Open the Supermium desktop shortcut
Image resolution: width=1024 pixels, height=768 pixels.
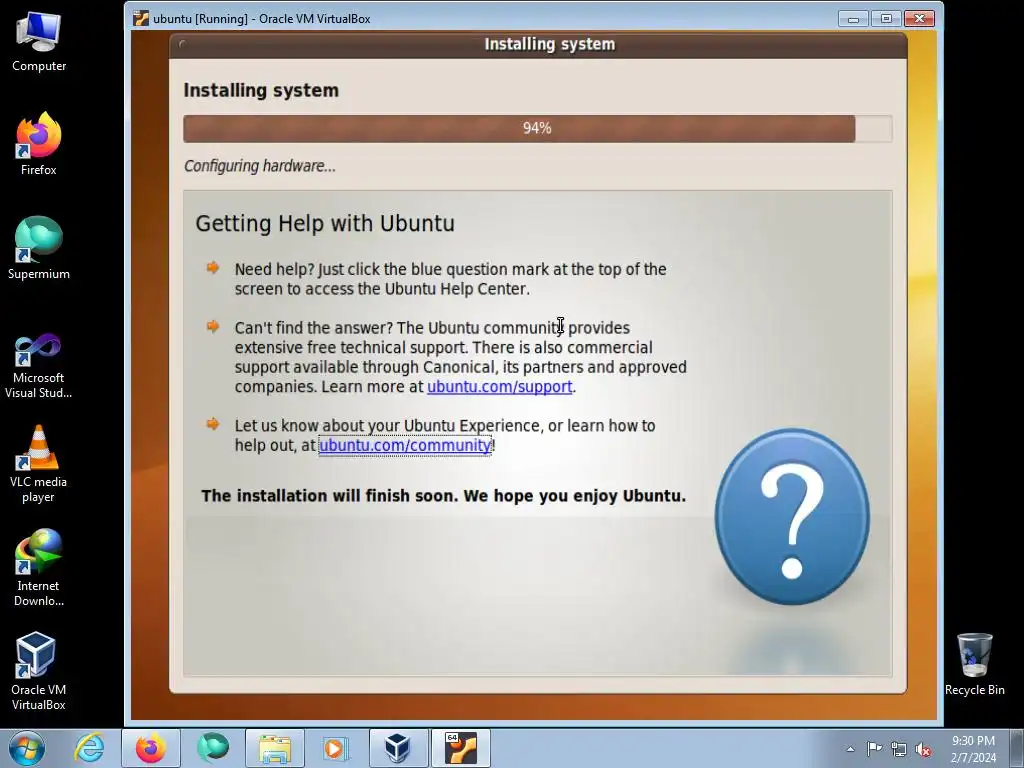click(x=39, y=248)
